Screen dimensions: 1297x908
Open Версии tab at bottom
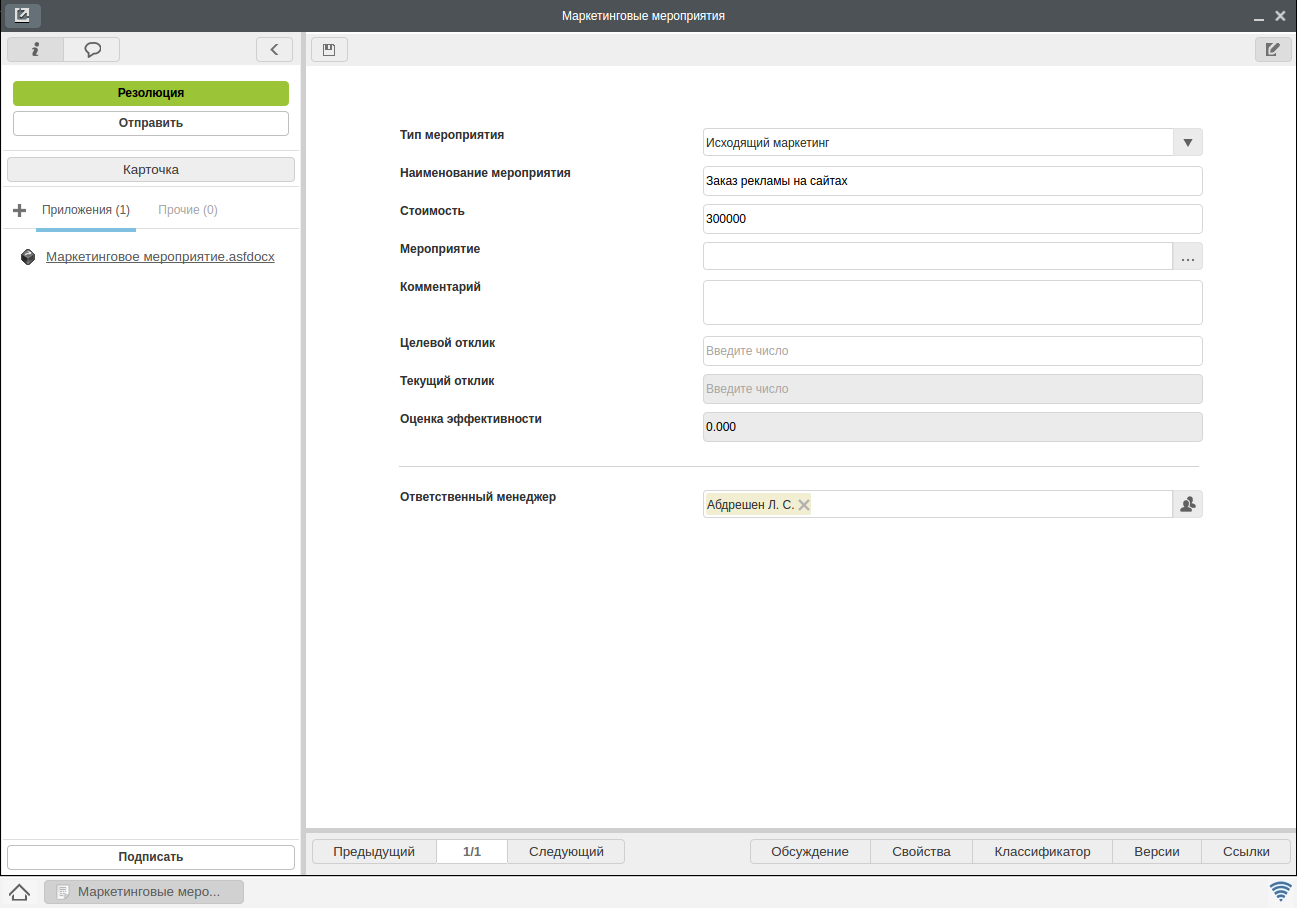click(1157, 852)
